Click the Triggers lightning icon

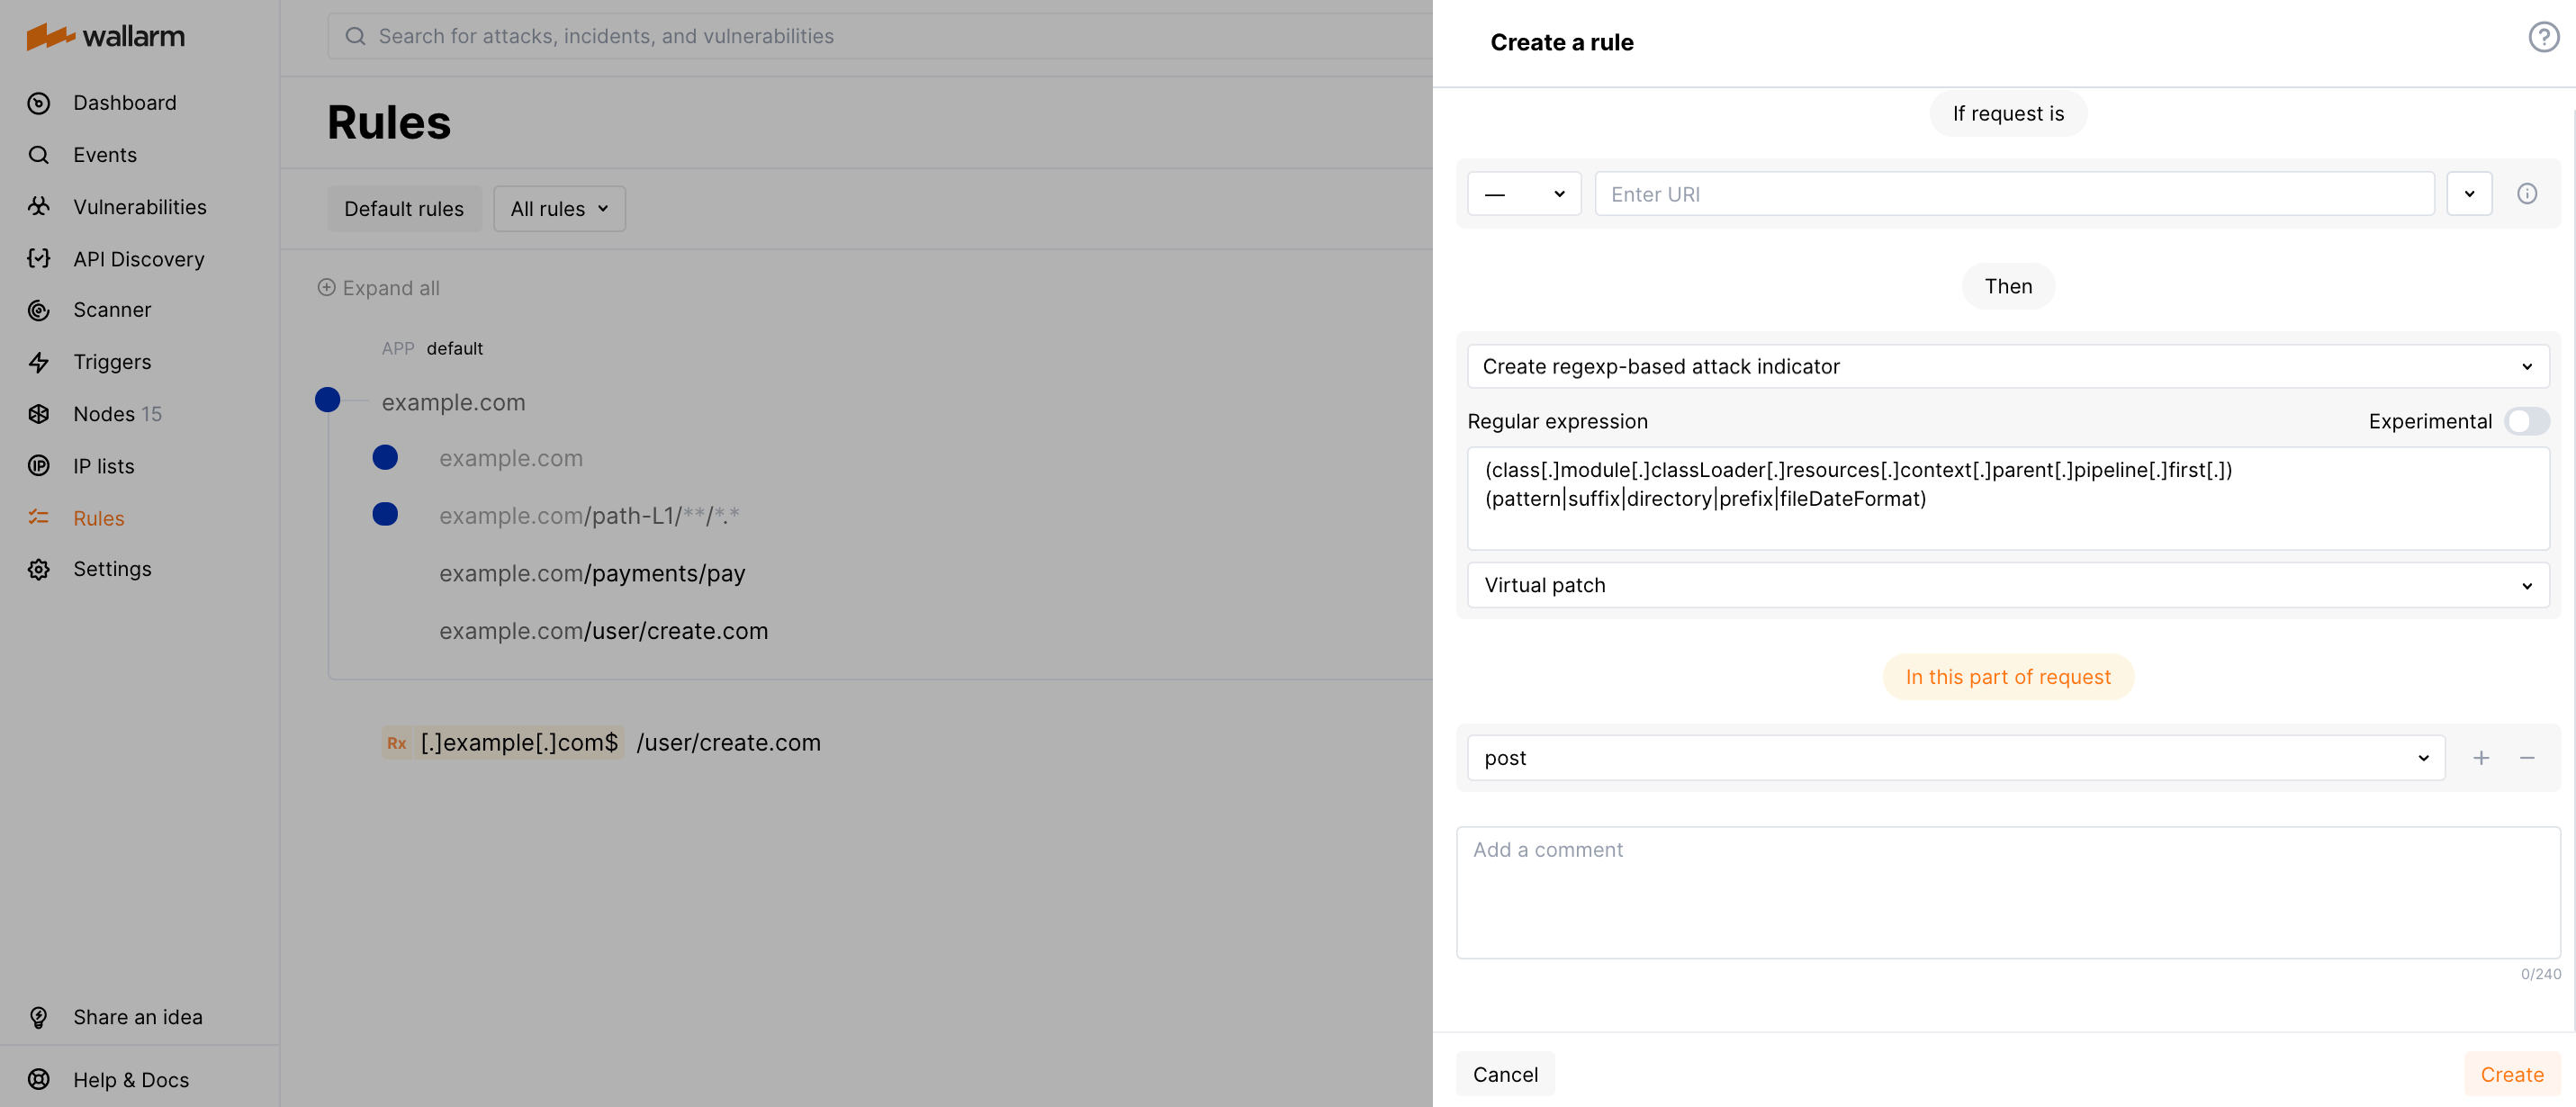[39, 362]
